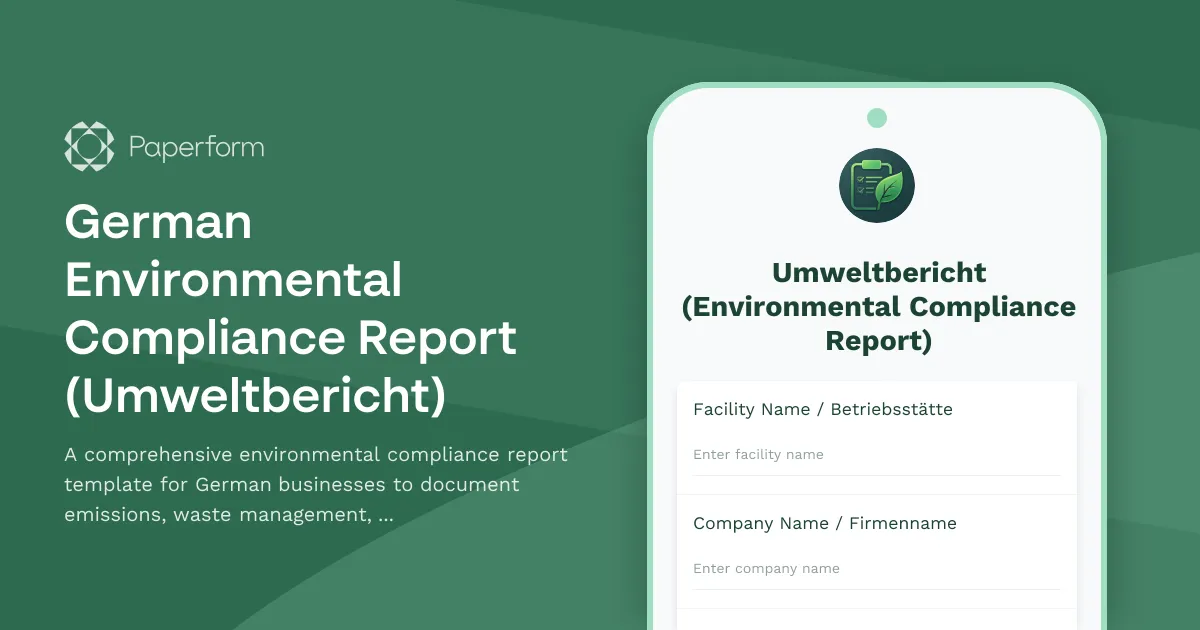Select the Environmental Compliance Report subtitle text

pyautogui.click(x=878, y=323)
